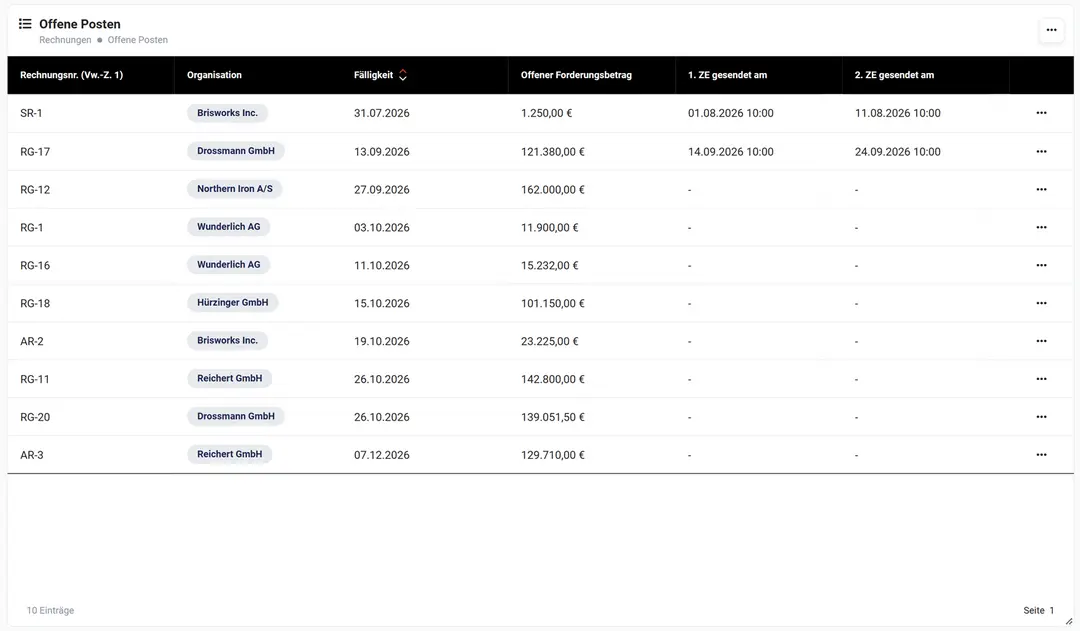Image resolution: width=1080 pixels, height=631 pixels.
Task: Click the Drossmann GmbH tag in row RG-17
Action: pos(236,151)
